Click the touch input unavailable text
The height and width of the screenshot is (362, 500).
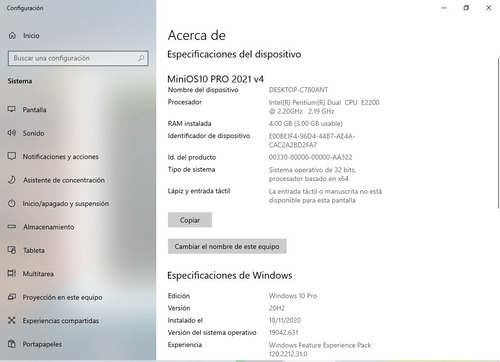coord(325,196)
